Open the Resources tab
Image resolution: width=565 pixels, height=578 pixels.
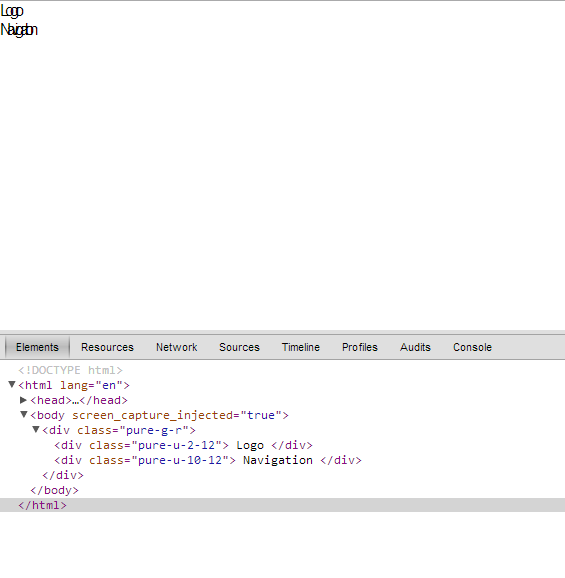pyautogui.click(x=107, y=347)
